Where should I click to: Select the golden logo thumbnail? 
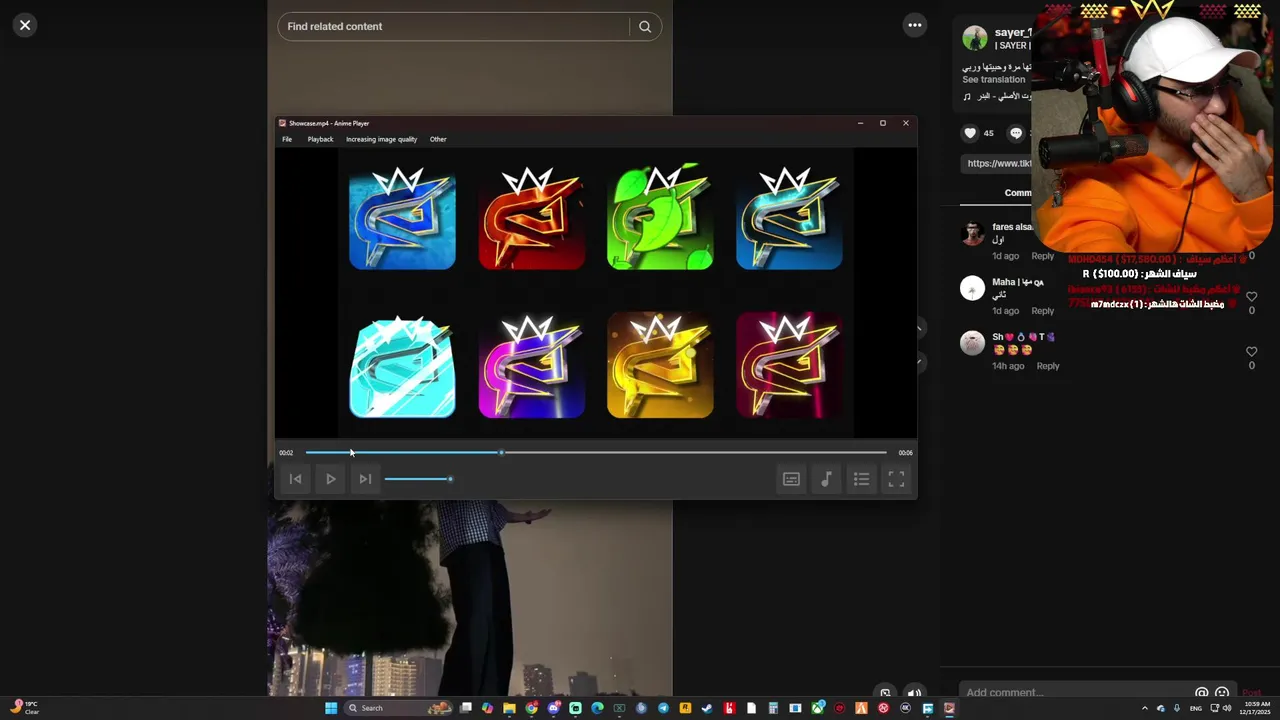point(660,366)
